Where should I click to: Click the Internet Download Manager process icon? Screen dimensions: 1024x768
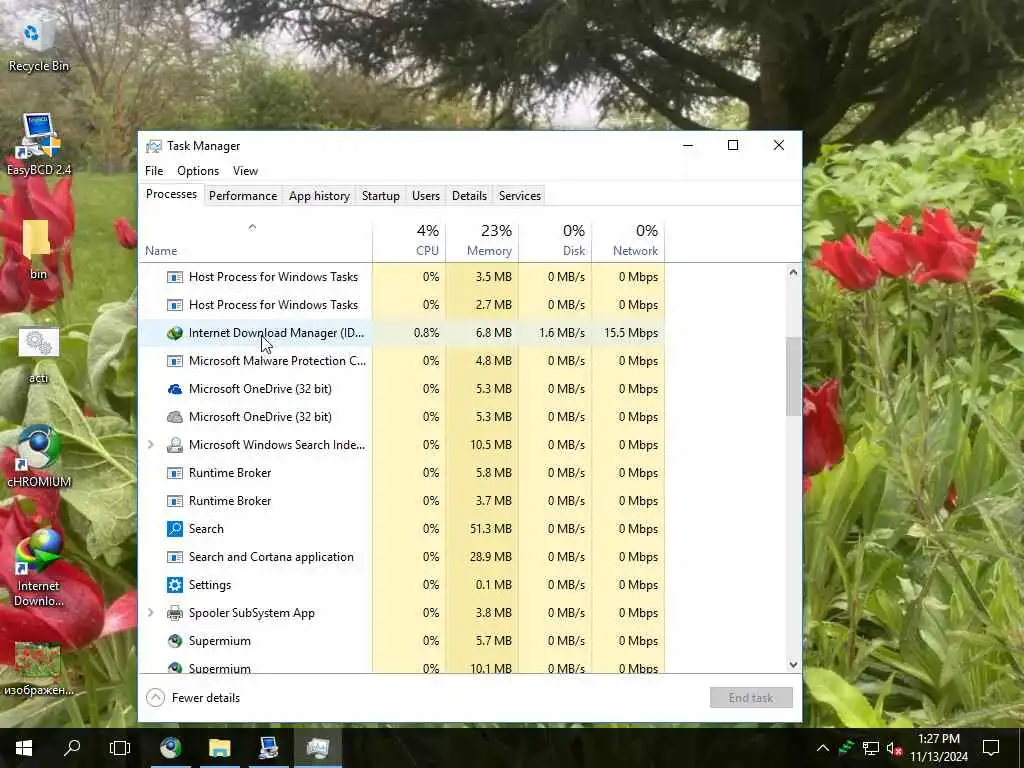point(174,333)
